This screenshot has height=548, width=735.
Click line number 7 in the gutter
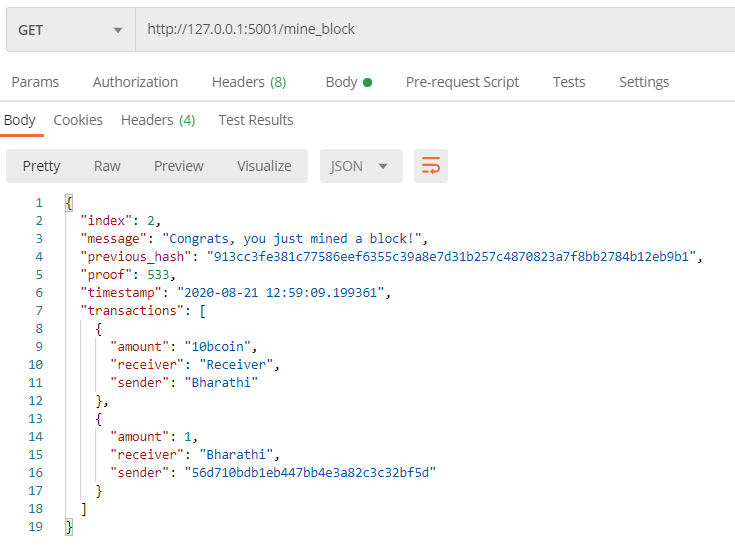38,311
